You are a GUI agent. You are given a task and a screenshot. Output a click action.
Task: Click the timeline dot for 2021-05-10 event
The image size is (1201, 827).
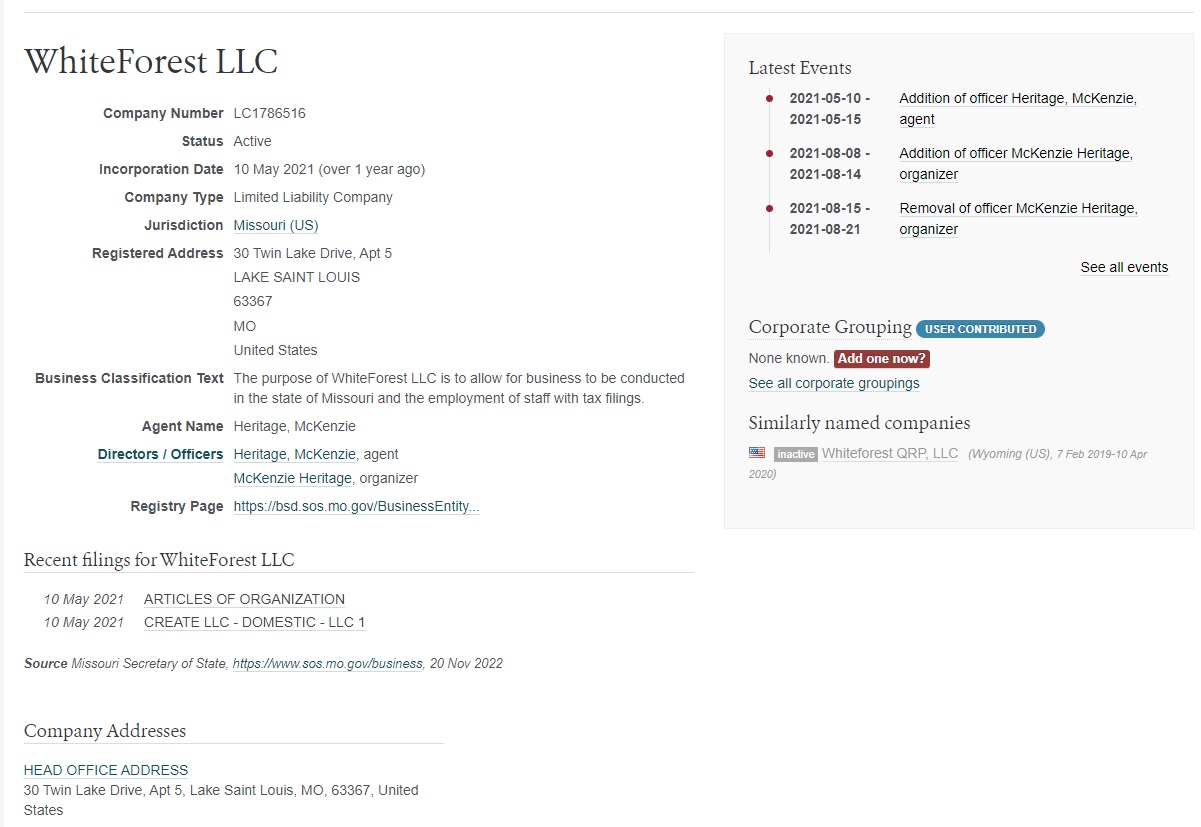coord(769,98)
